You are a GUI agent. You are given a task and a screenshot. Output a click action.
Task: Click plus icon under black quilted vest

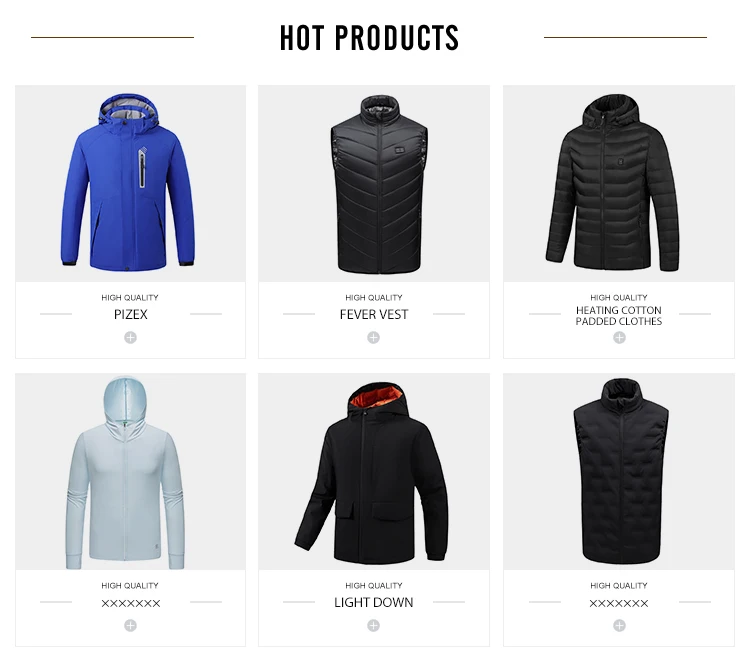click(619, 626)
